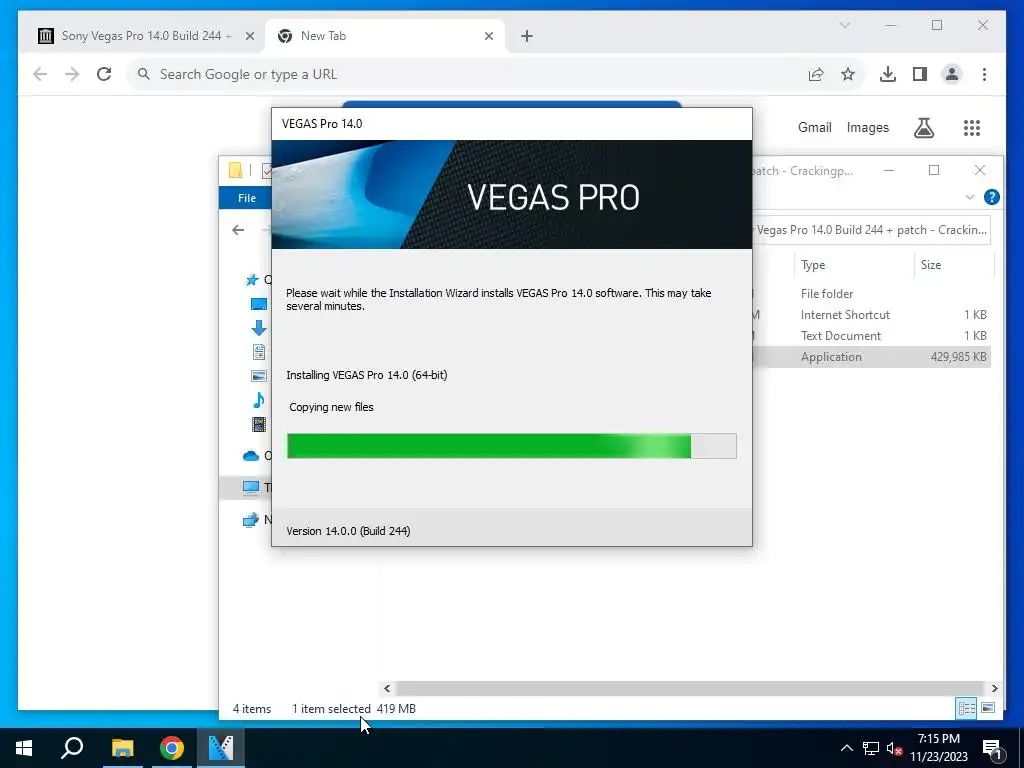The width and height of the screenshot is (1024, 768).
Task: Open the Windows Start menu
Action: tap(24, 748)
